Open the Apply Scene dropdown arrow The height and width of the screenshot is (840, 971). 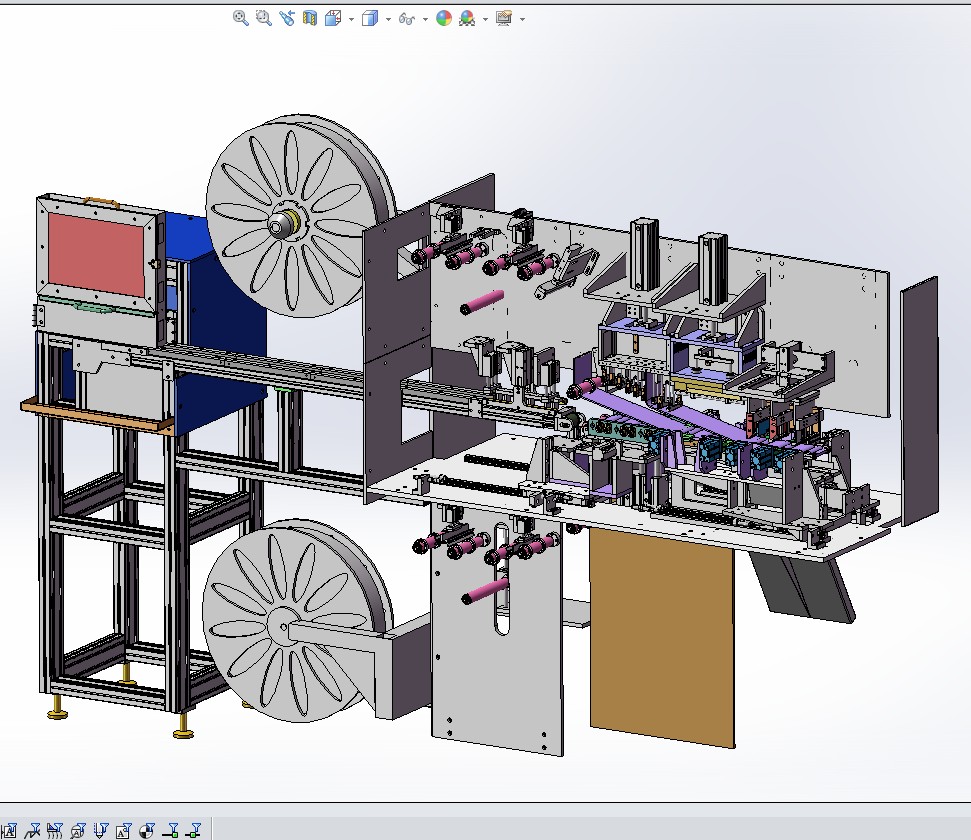(x=485, y=19)
